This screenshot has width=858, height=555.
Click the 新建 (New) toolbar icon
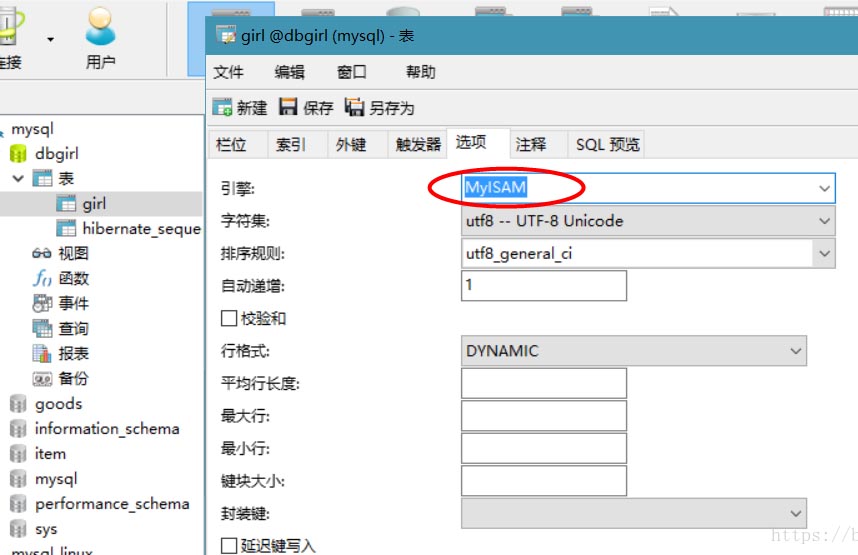pyautogui.click(x=222, y=107)
